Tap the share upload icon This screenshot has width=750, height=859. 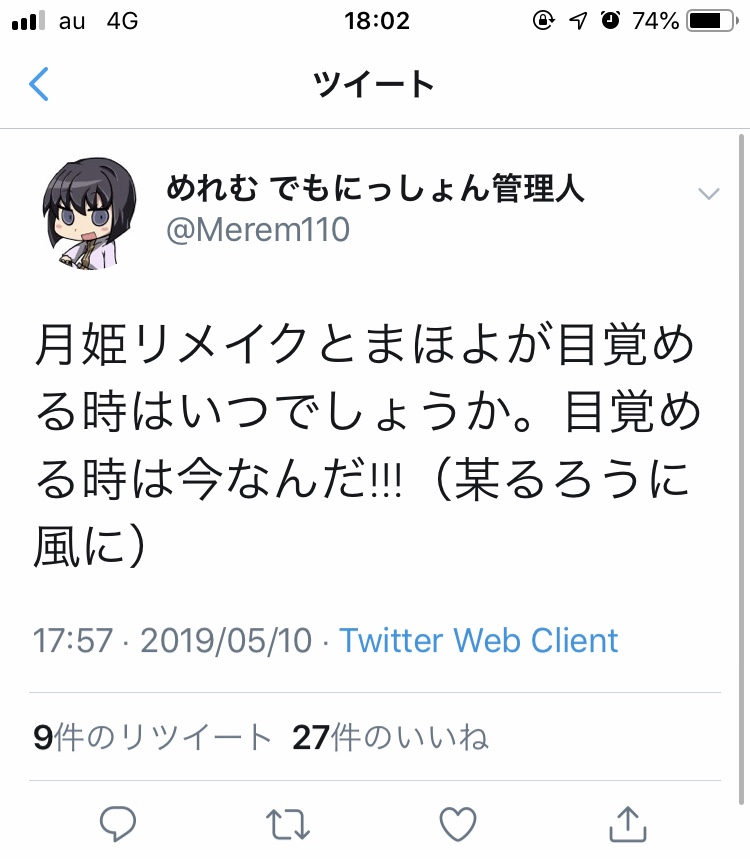[x=628, y=823]
